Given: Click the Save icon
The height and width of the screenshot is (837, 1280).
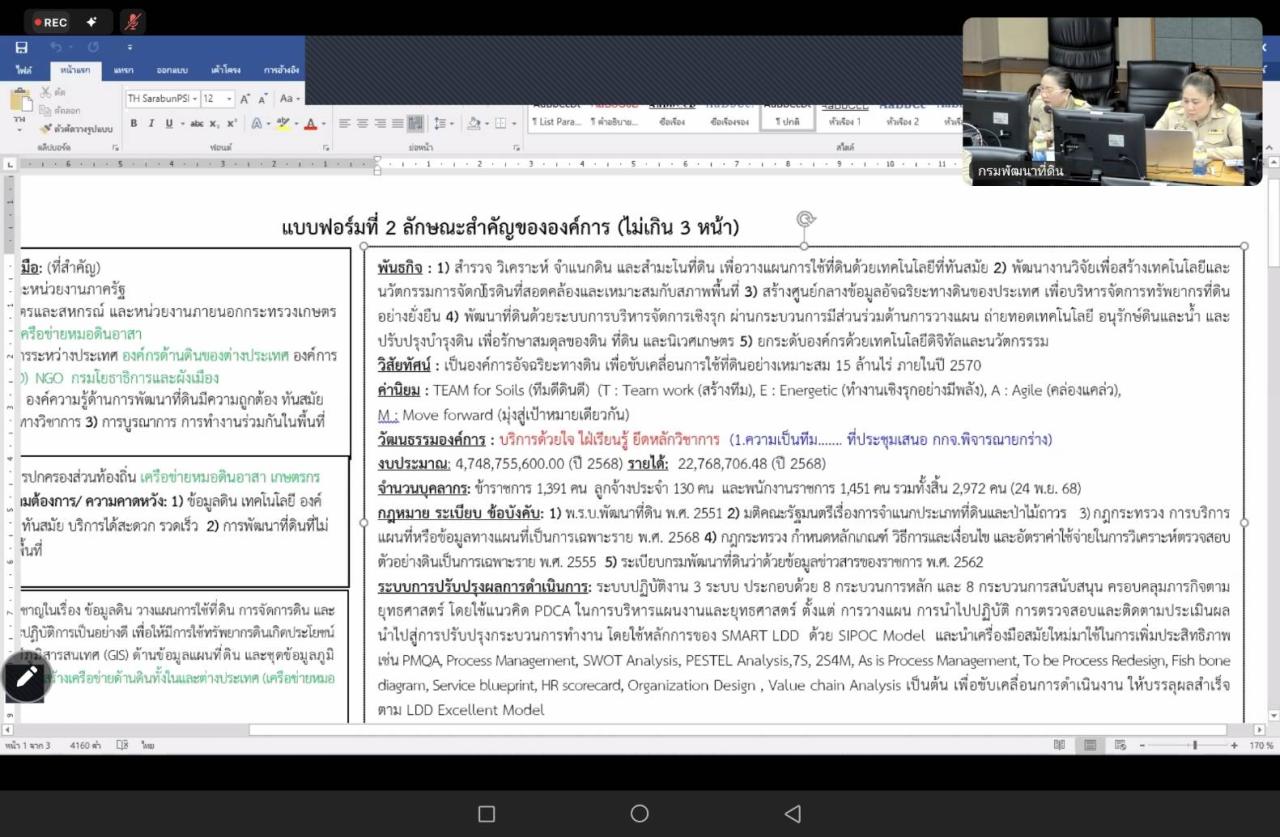Looking at the screenshot, I should (x=20, y=47).
